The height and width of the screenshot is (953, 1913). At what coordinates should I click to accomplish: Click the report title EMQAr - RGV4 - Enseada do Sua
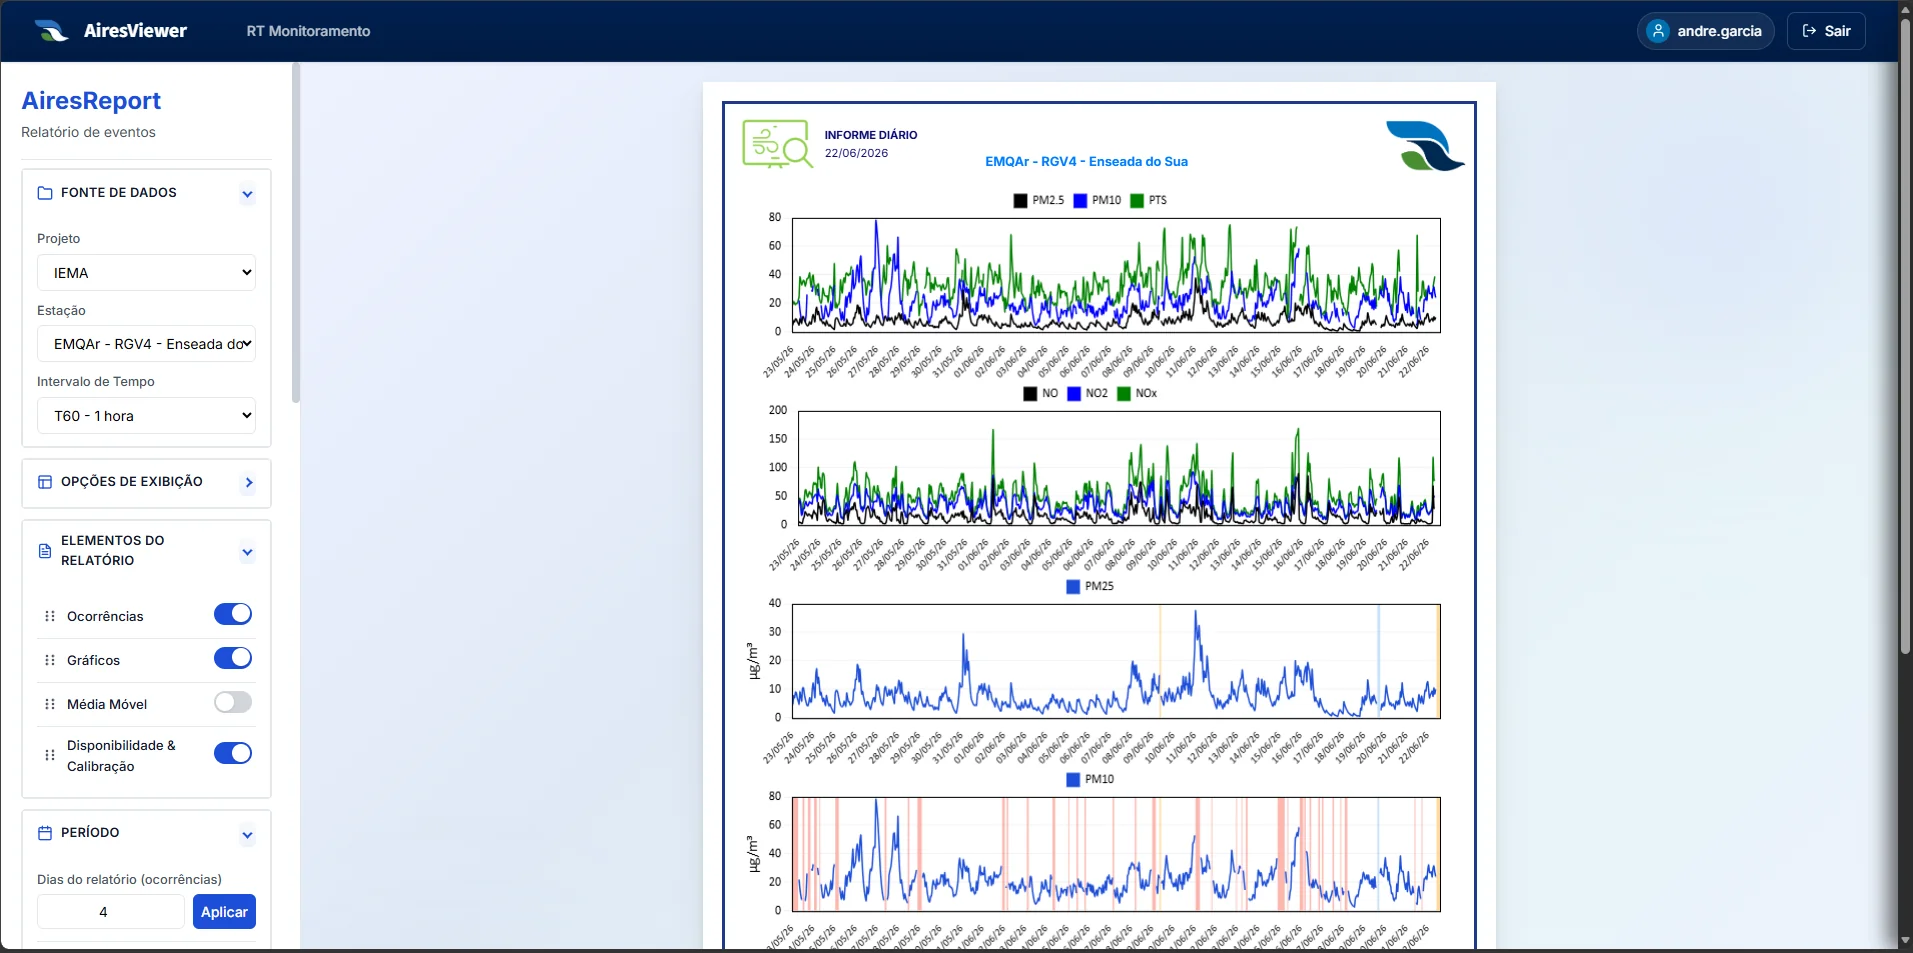(1086, 162)
